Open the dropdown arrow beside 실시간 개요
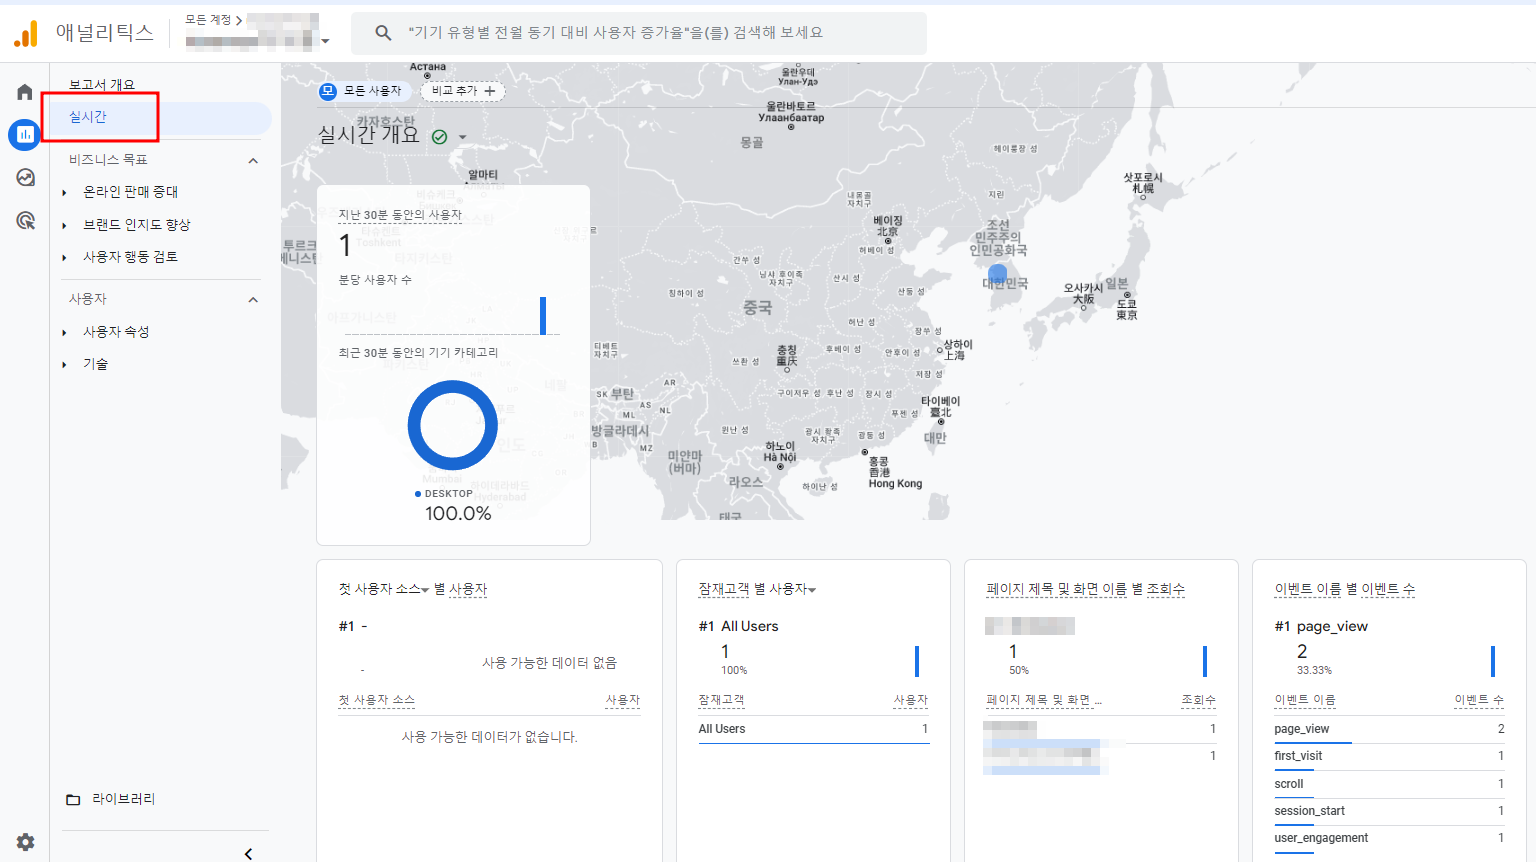Viewport: 1536px width, 862px height. click(x=463, y=137)
